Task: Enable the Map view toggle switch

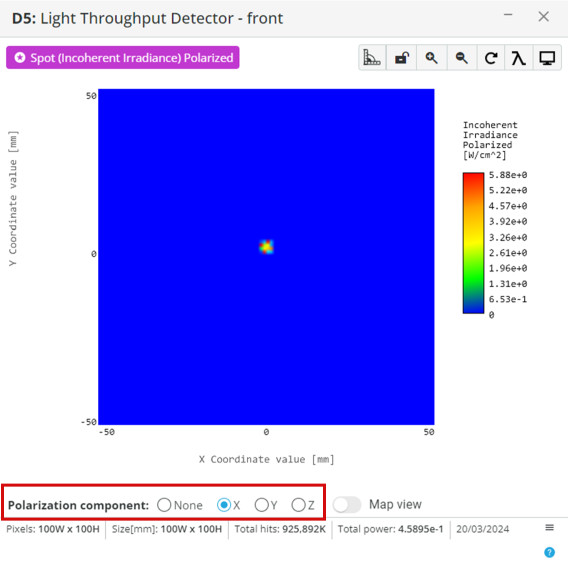Action: tap(347, 505)
